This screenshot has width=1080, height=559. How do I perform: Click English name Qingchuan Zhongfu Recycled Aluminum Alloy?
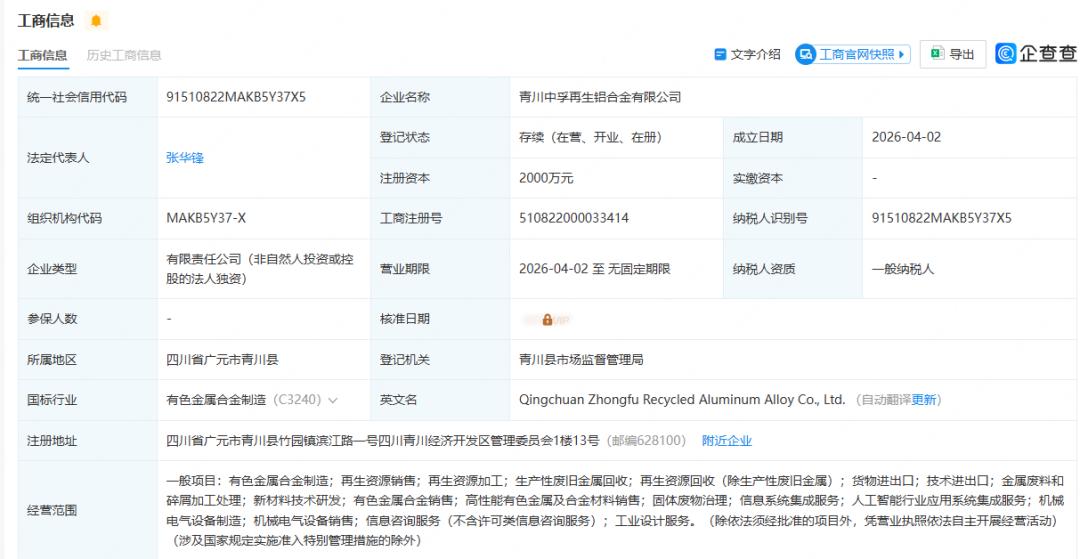click(682, 400)
